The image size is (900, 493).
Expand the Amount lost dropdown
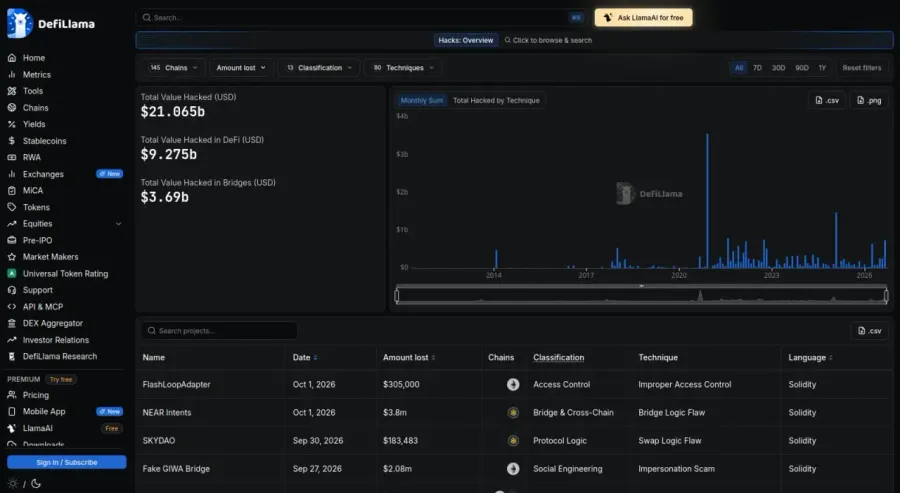click(241, 68)
